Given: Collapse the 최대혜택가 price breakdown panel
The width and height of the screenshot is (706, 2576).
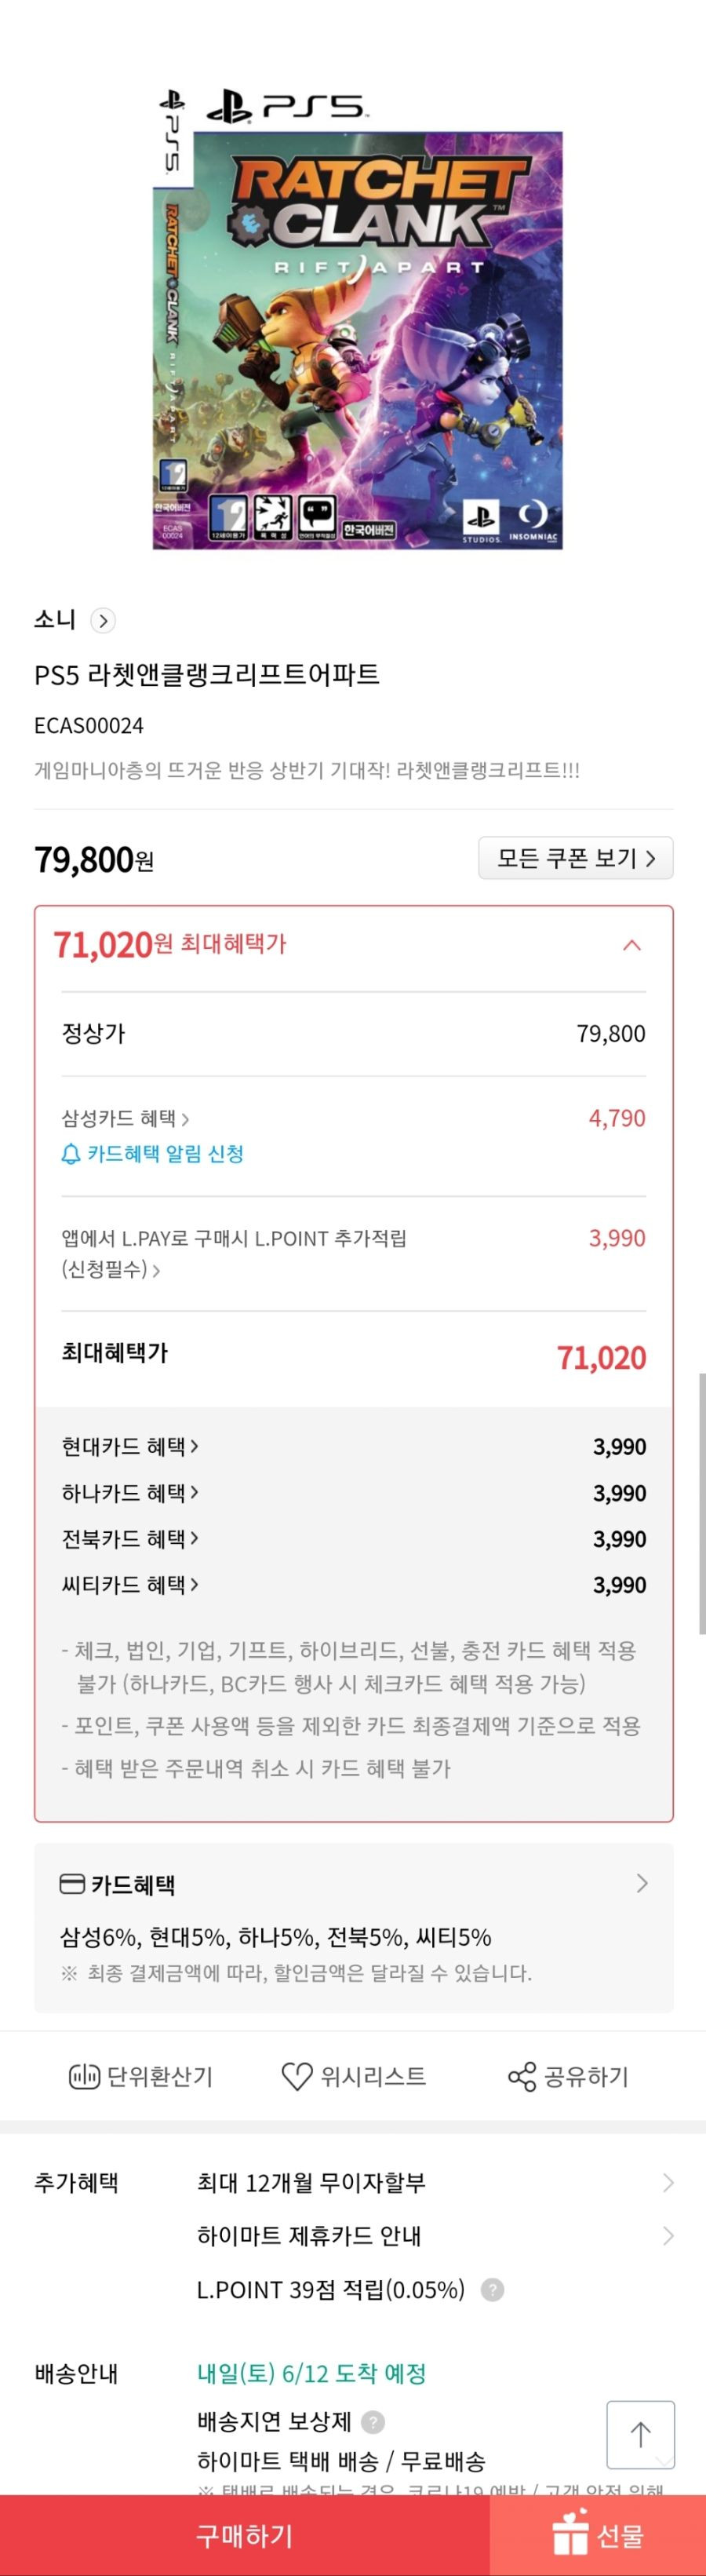Looking at the screenshot, I should click(632, 945).
